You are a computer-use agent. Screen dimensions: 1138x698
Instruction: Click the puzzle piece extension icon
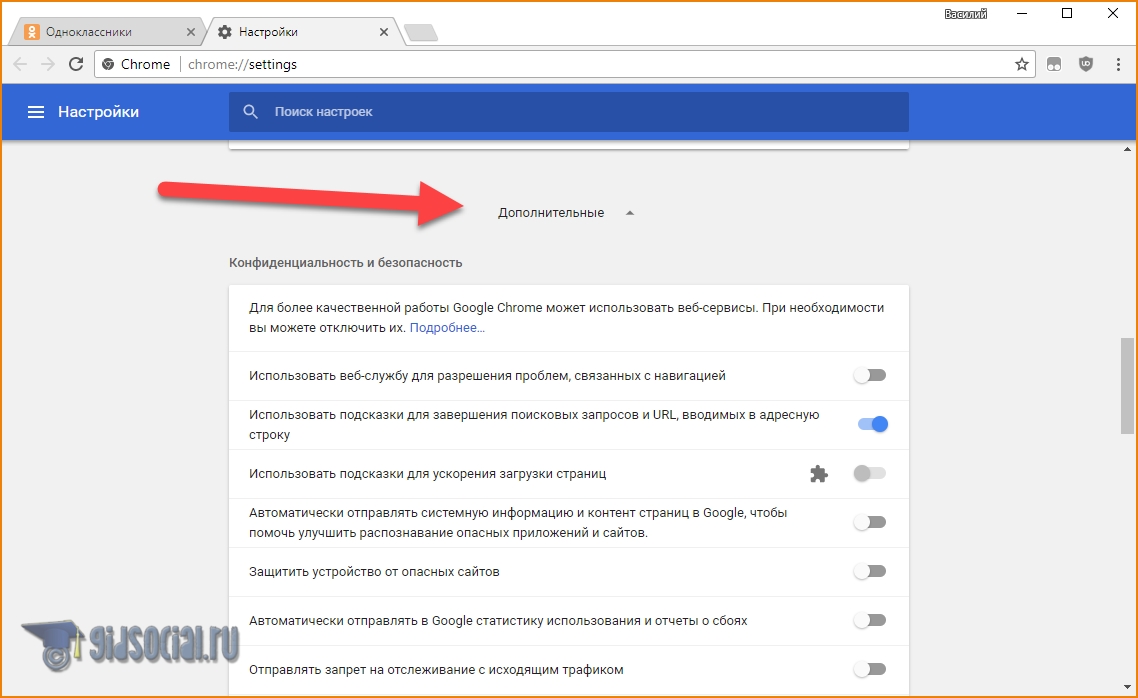point(819,474)
